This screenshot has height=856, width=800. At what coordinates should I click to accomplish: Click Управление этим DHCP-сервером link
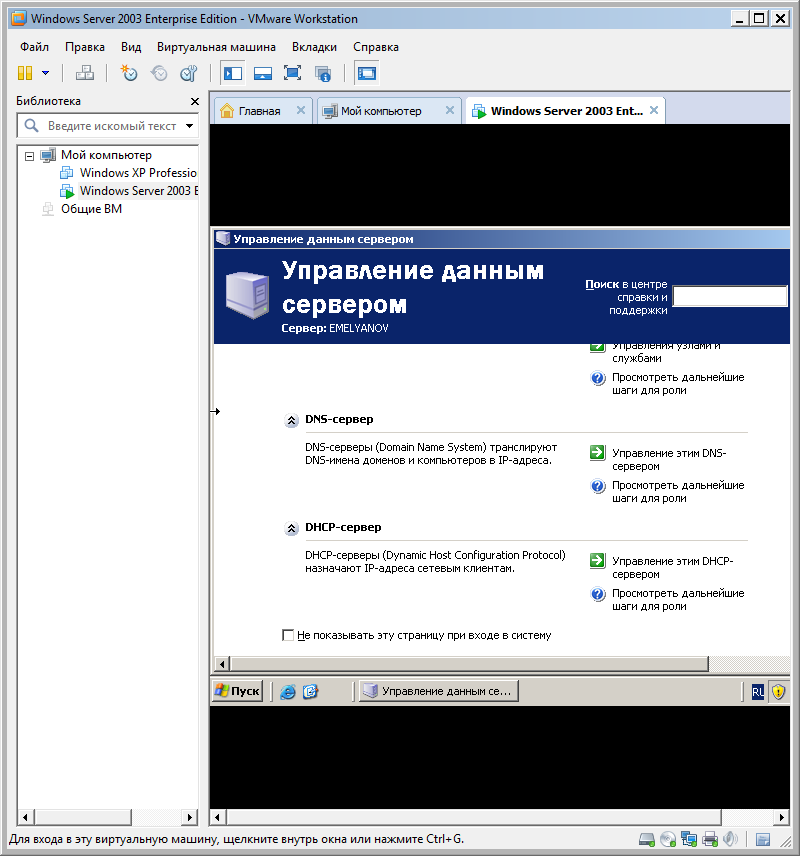tap(672, 568)
